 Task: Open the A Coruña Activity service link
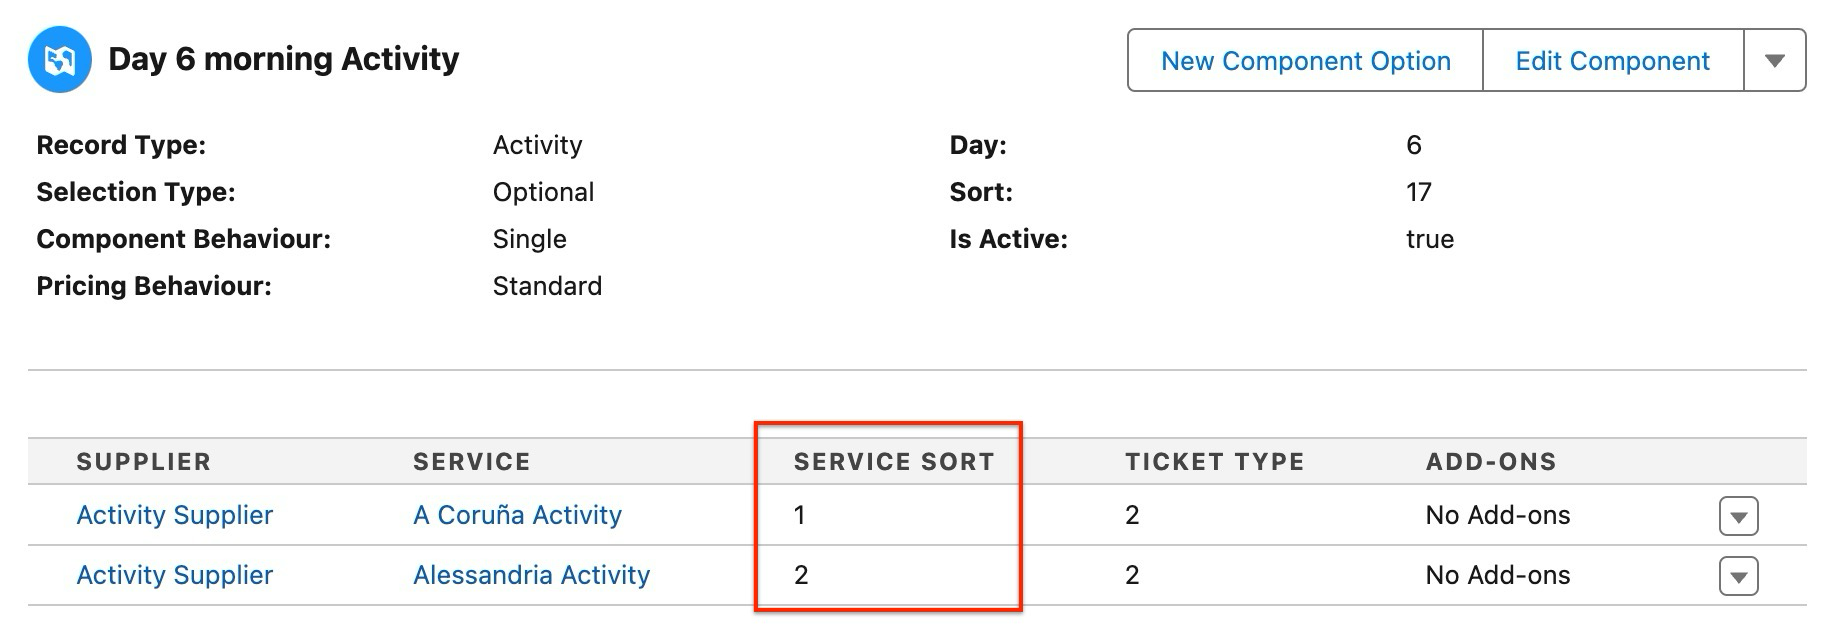click(x=517, y=515)
